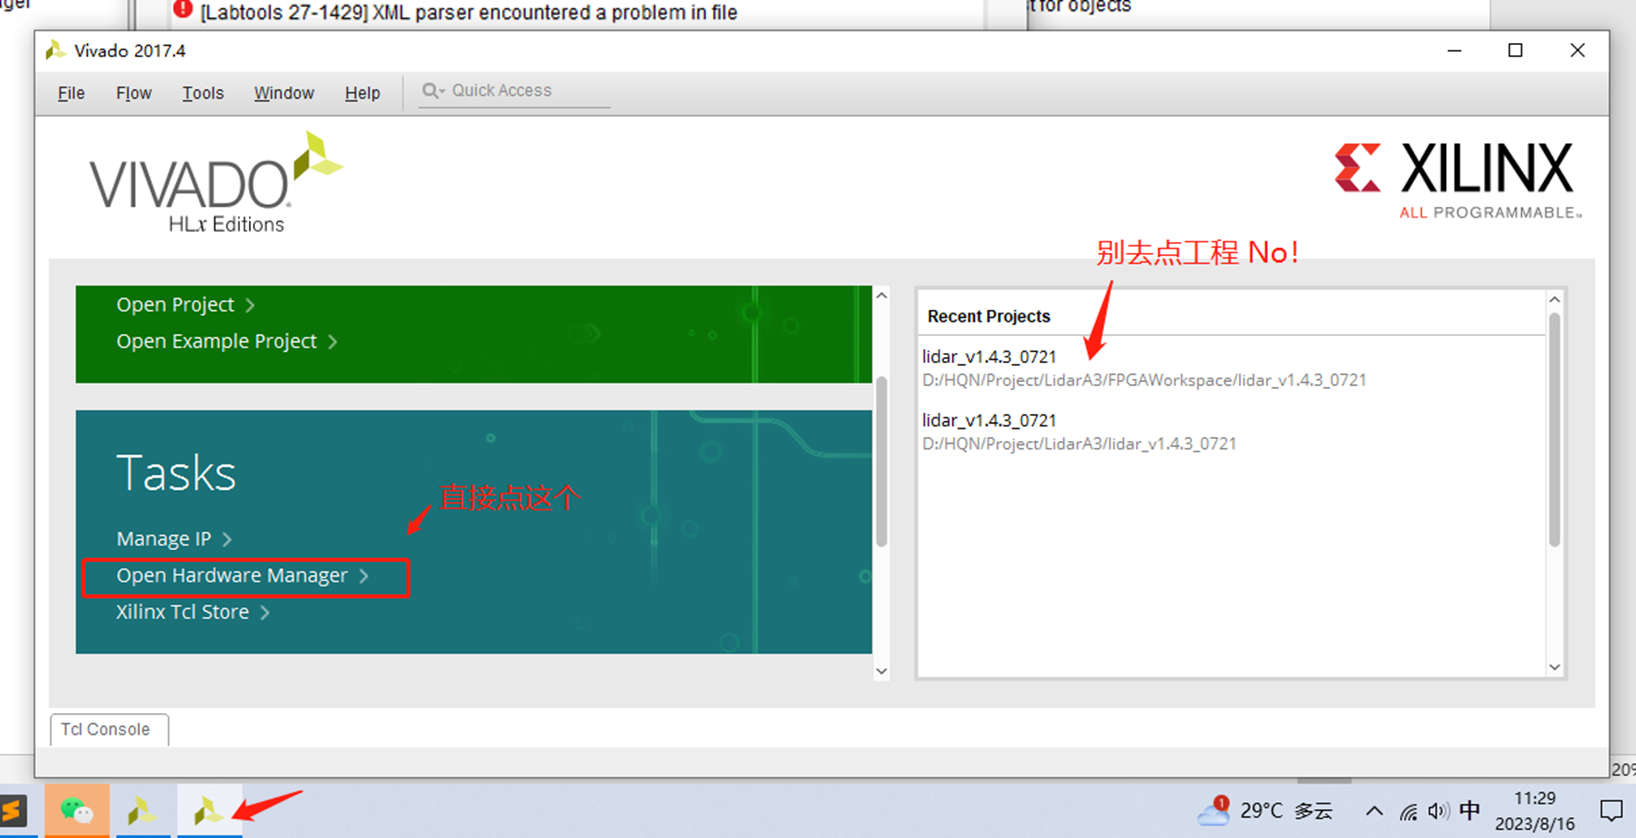Maximize the Vivado 2017.4 window
Screen dimensions: 1636x838
pos(1515,51)
